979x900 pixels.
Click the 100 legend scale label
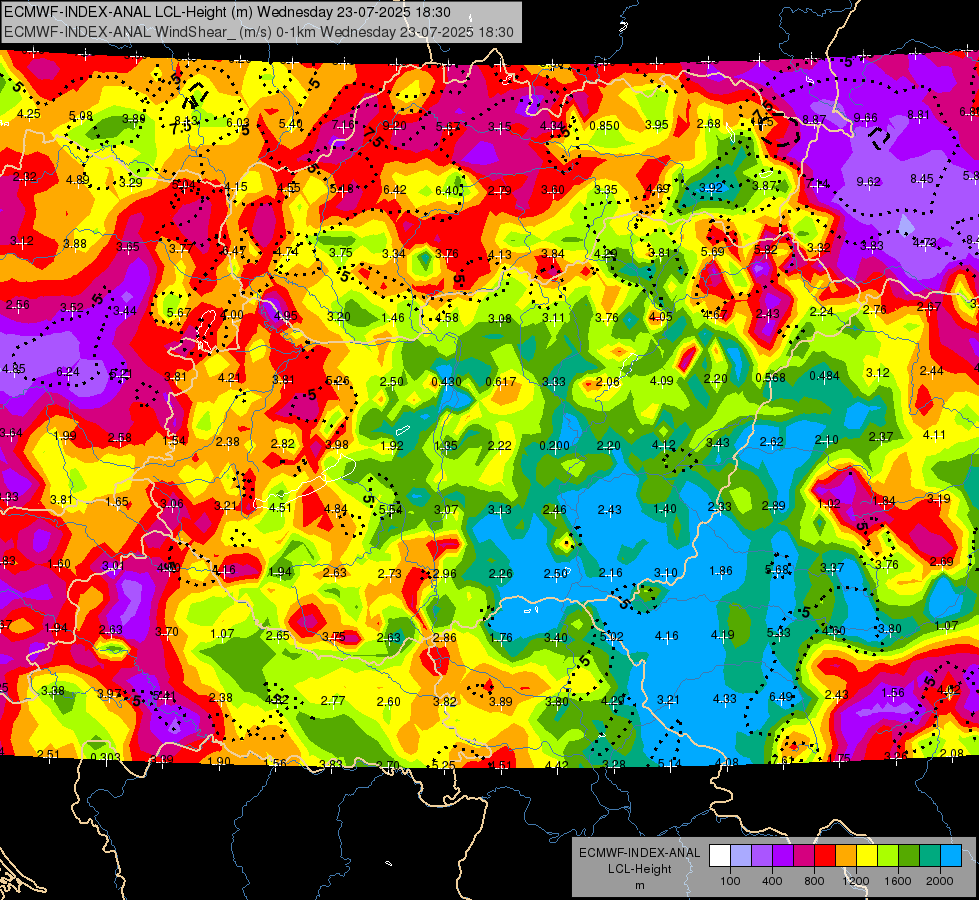(x=730, y=881)
